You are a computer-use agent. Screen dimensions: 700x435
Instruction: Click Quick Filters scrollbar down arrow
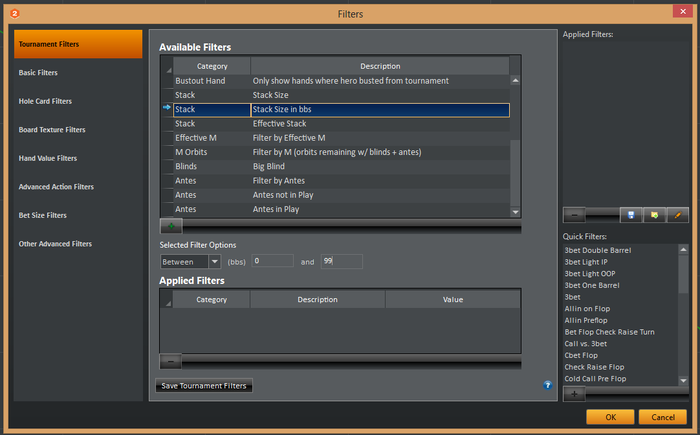click(x=683, y=381)
